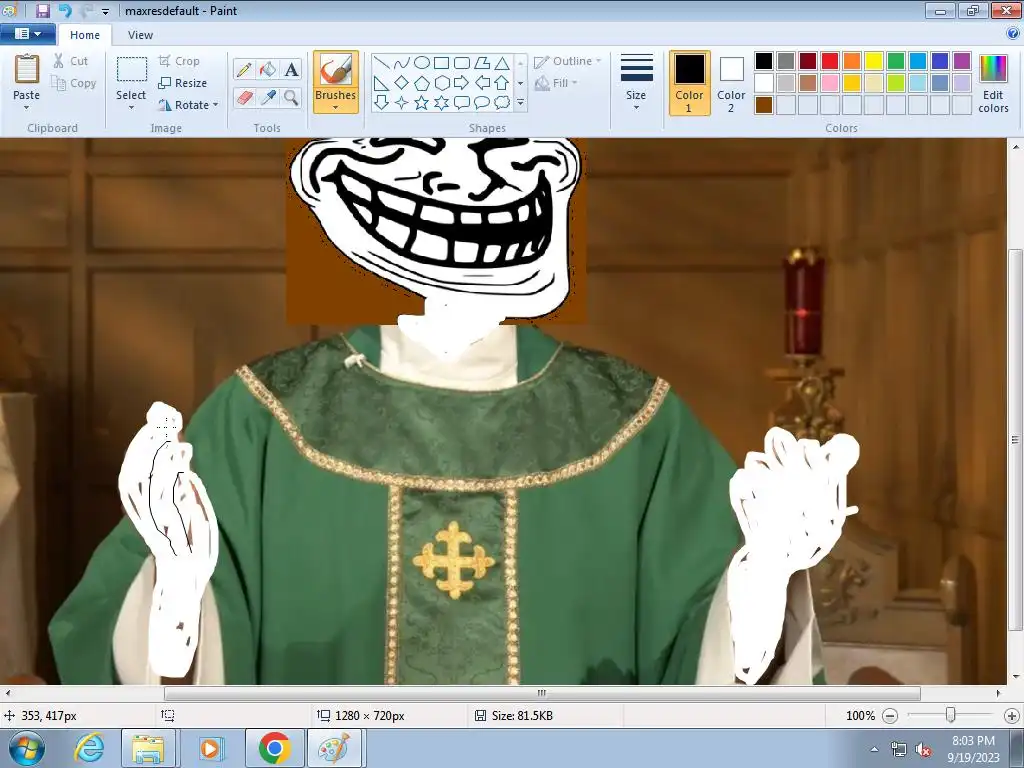Choose the Oval shape
The image size is (1024, 768).
422,63
